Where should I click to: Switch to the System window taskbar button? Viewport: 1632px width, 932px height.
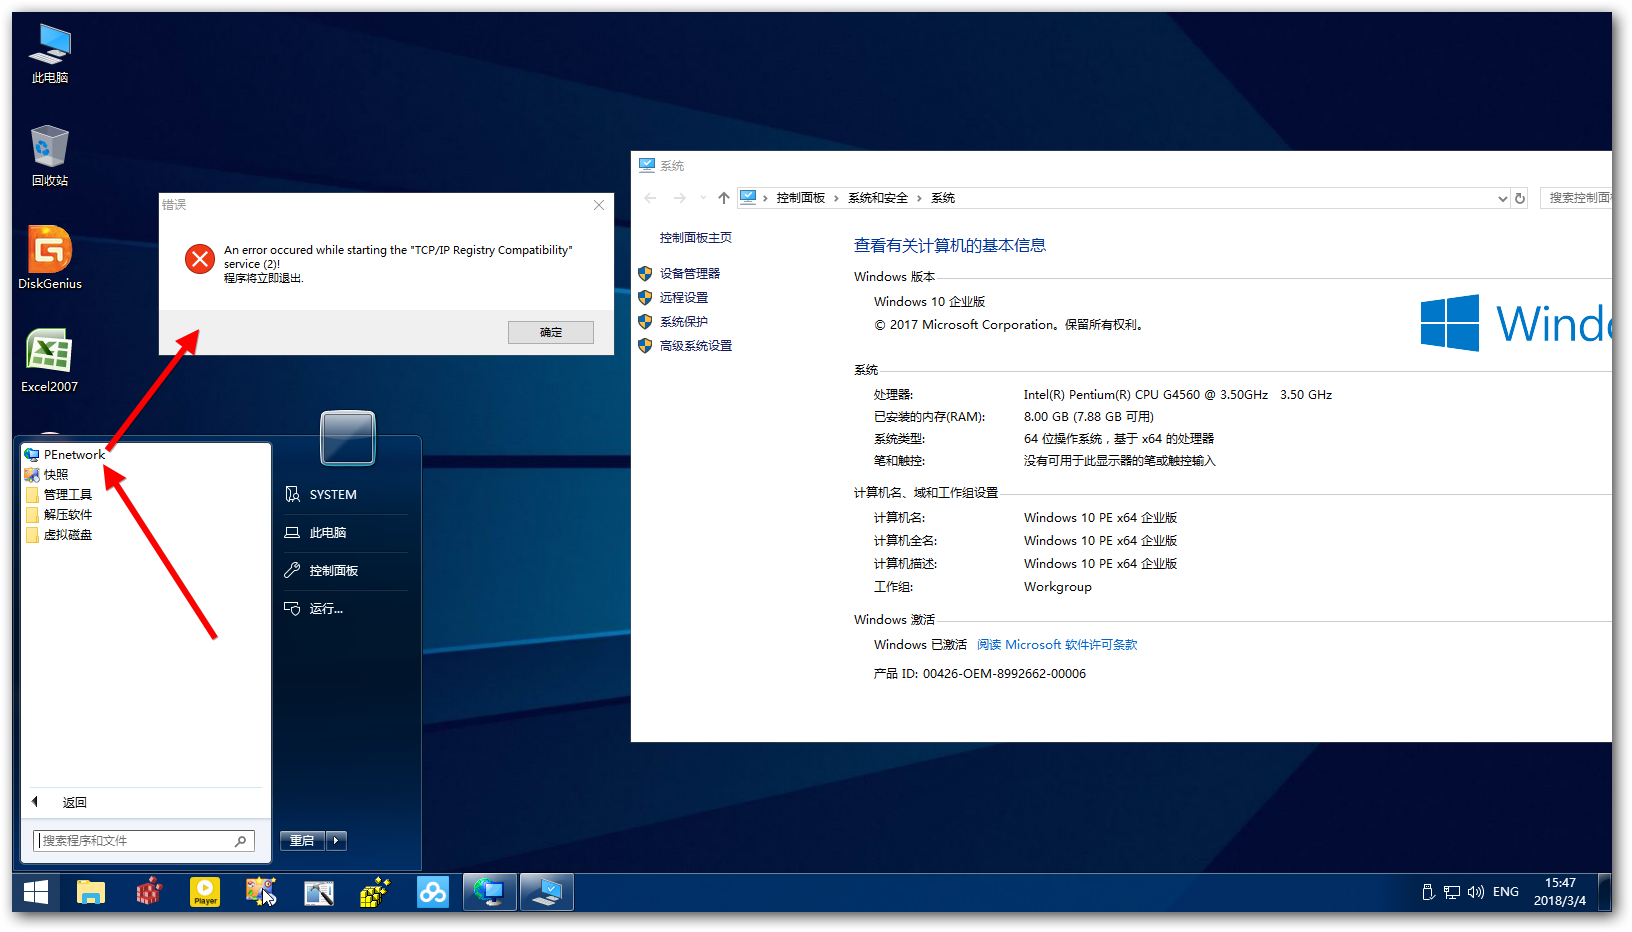pyautogui.click(x=547, y=892)
